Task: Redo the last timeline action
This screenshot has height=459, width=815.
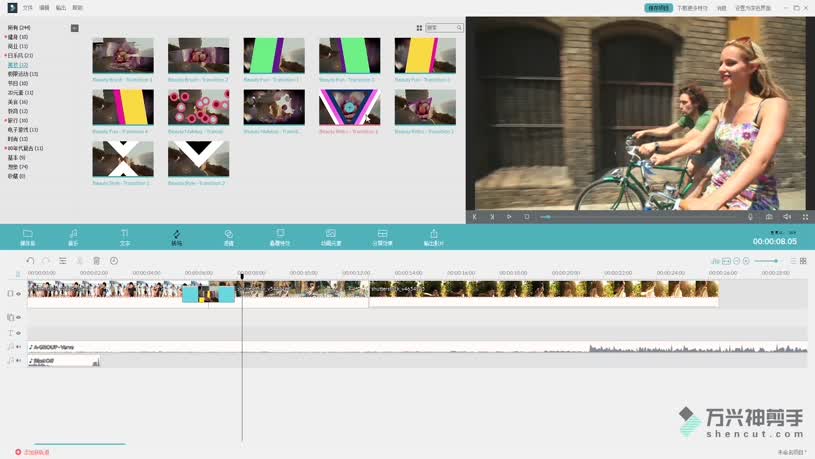Action: point(46,260)
